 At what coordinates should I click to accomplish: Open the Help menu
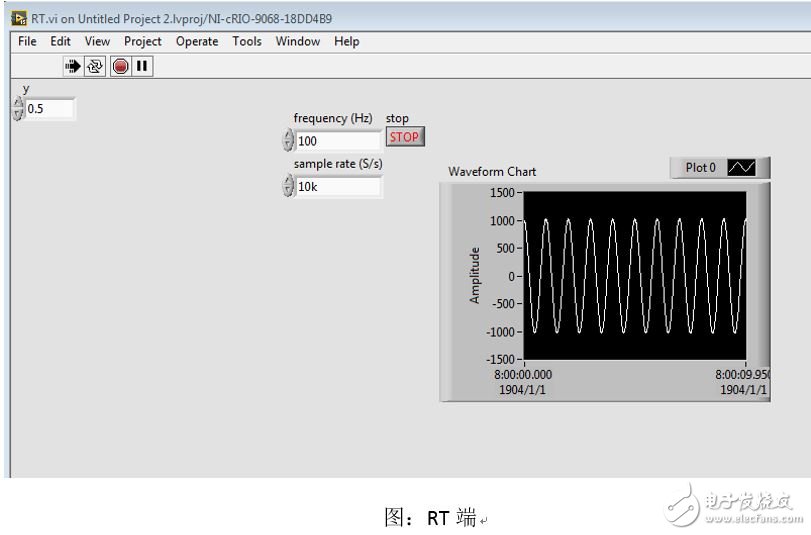coord(347,41)
